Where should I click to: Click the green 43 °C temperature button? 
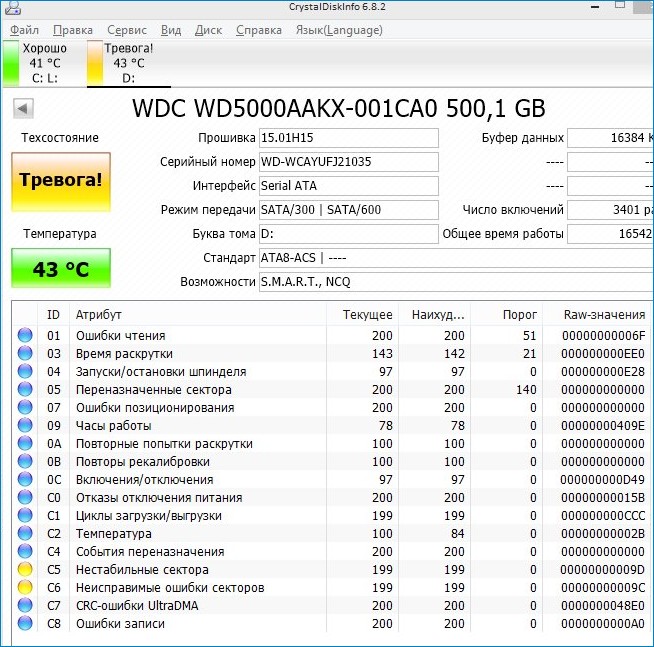coord(61,269)
